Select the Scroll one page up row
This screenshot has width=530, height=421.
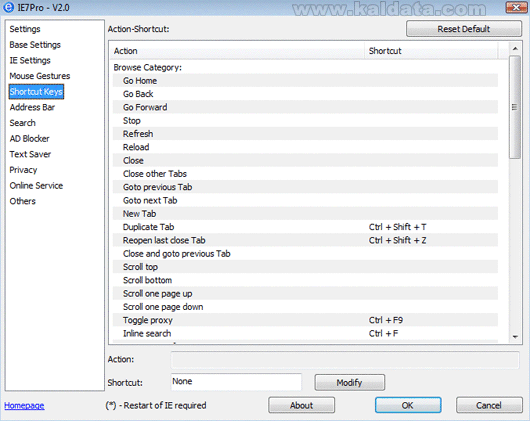(x=305, y=293)
